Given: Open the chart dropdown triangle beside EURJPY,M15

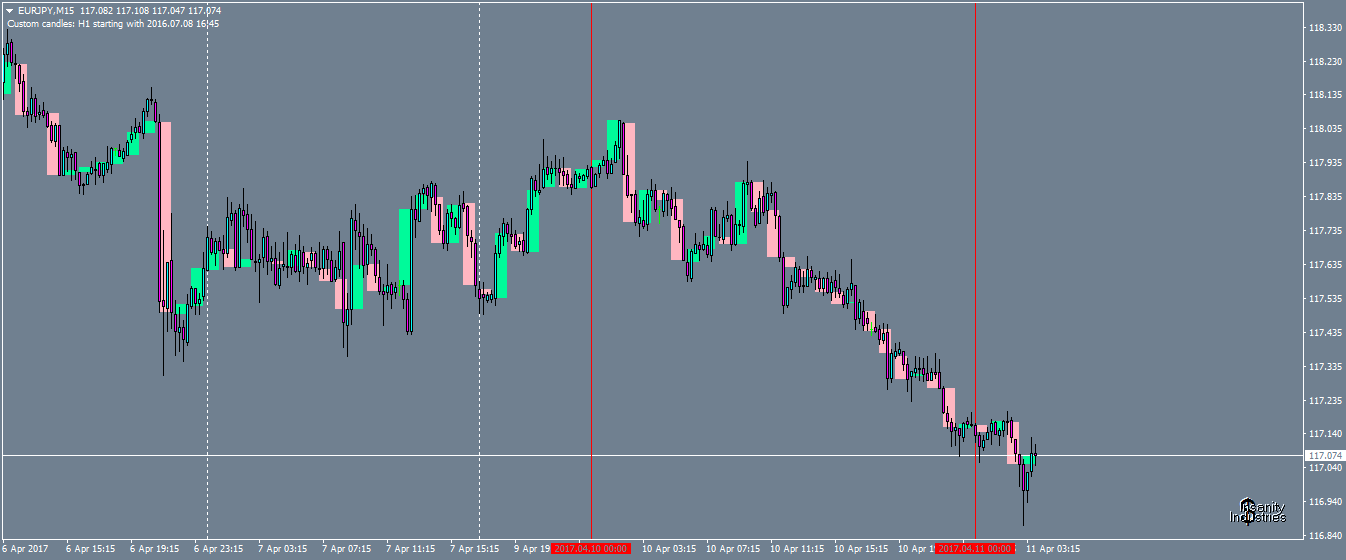Looking at the screenshot, I should pyautogui.click(x=9, y=11).
